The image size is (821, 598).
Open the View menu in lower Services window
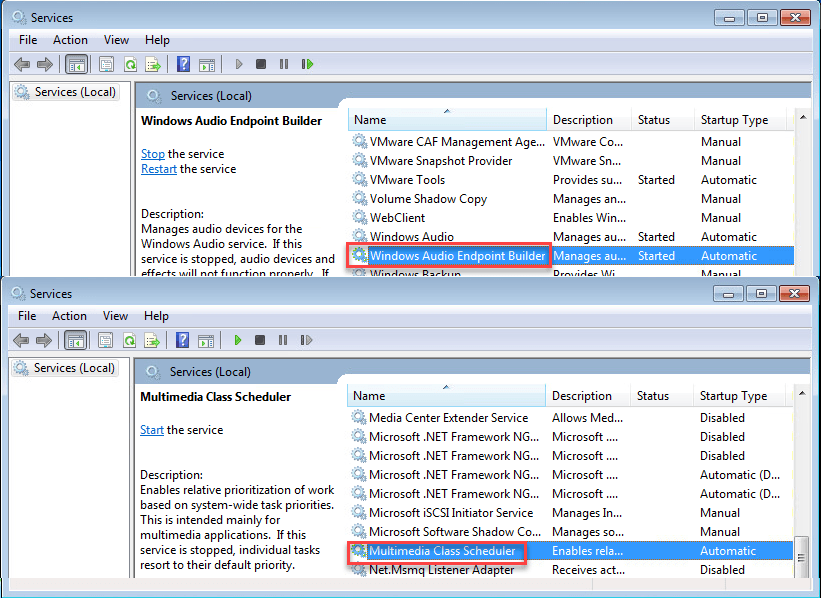click(115, 316)
